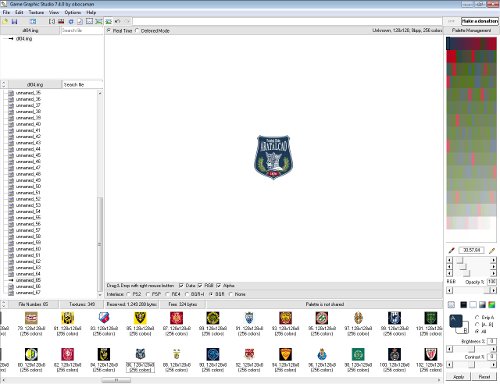Open the Texture menu
Viewport: 500px width, 384px height.
(x=36, y=12)
